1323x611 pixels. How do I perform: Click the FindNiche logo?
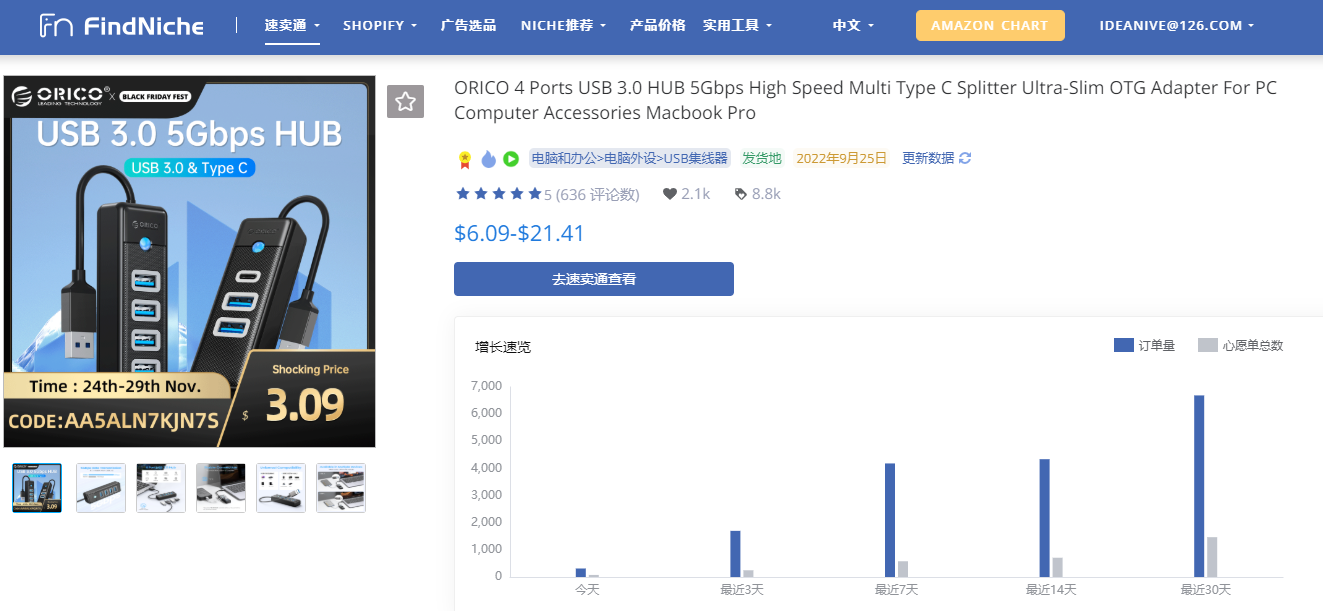click(121, 26)
